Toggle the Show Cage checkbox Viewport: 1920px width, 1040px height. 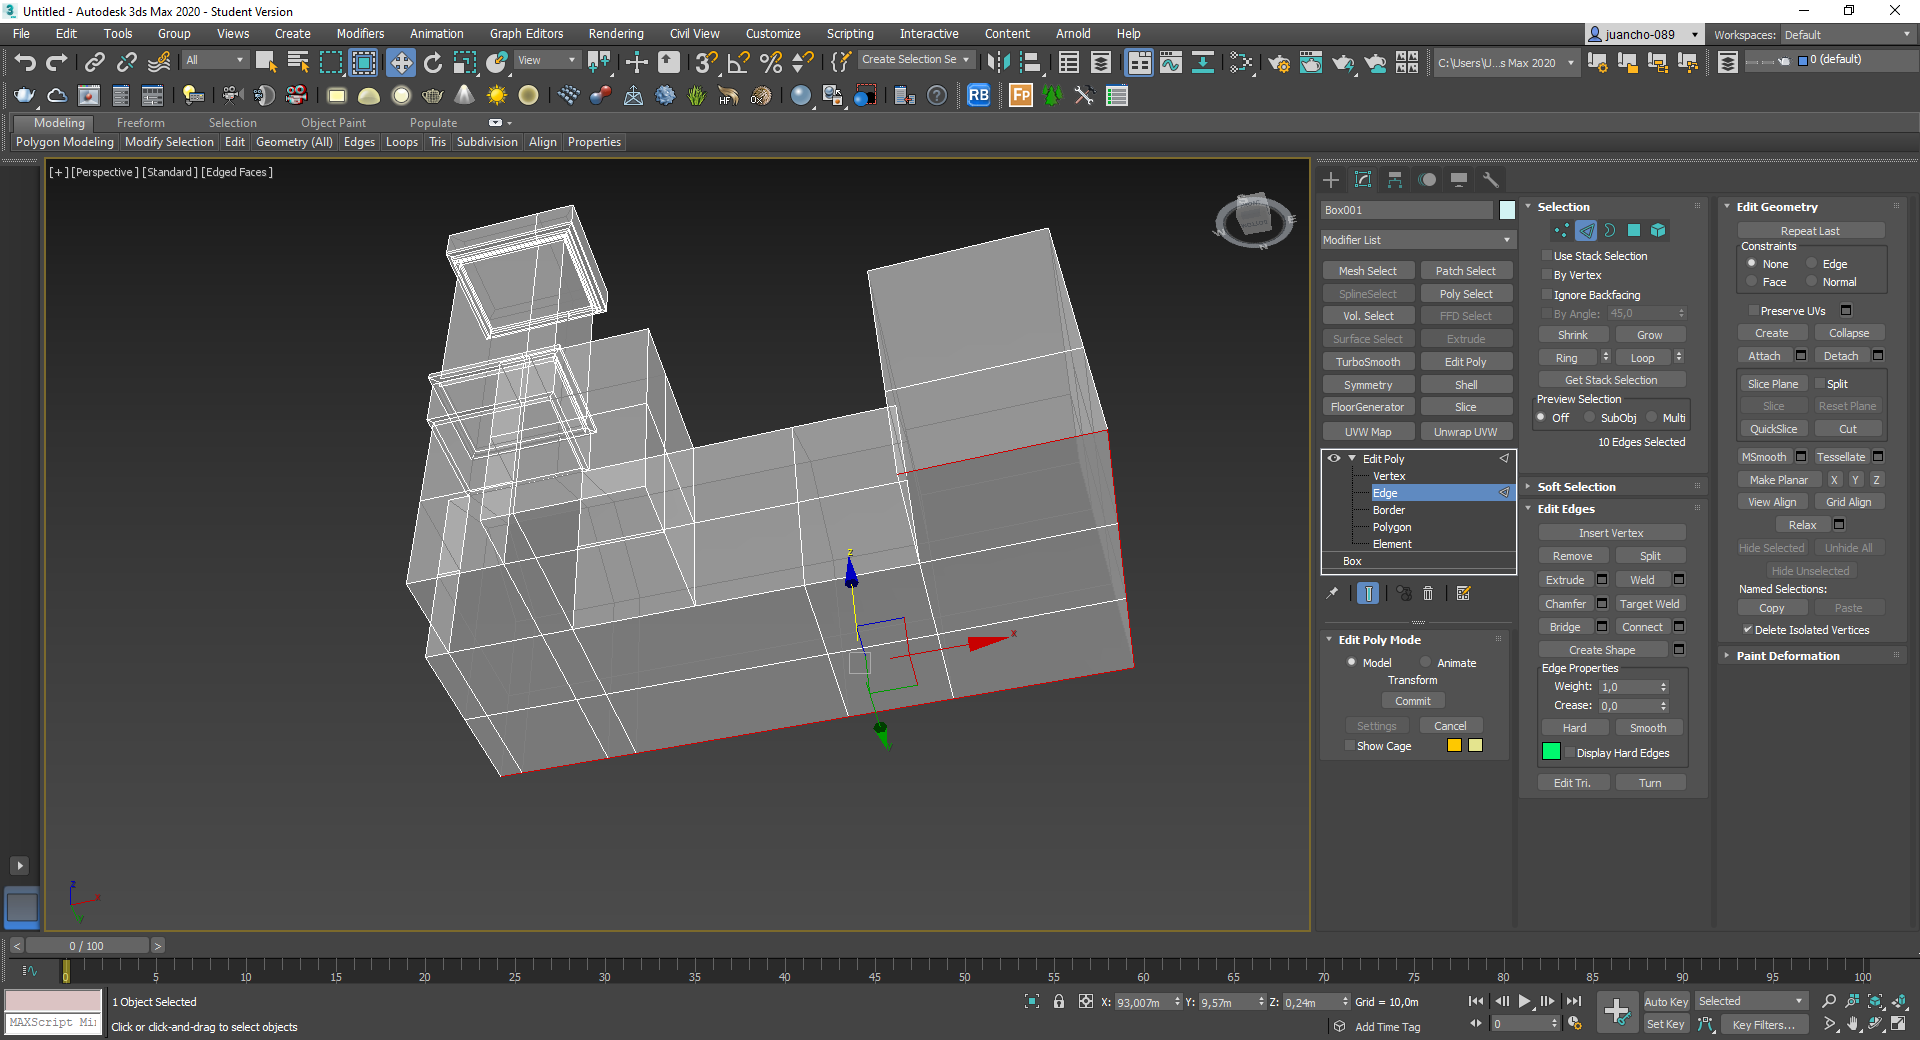[x=1350, y=746]
